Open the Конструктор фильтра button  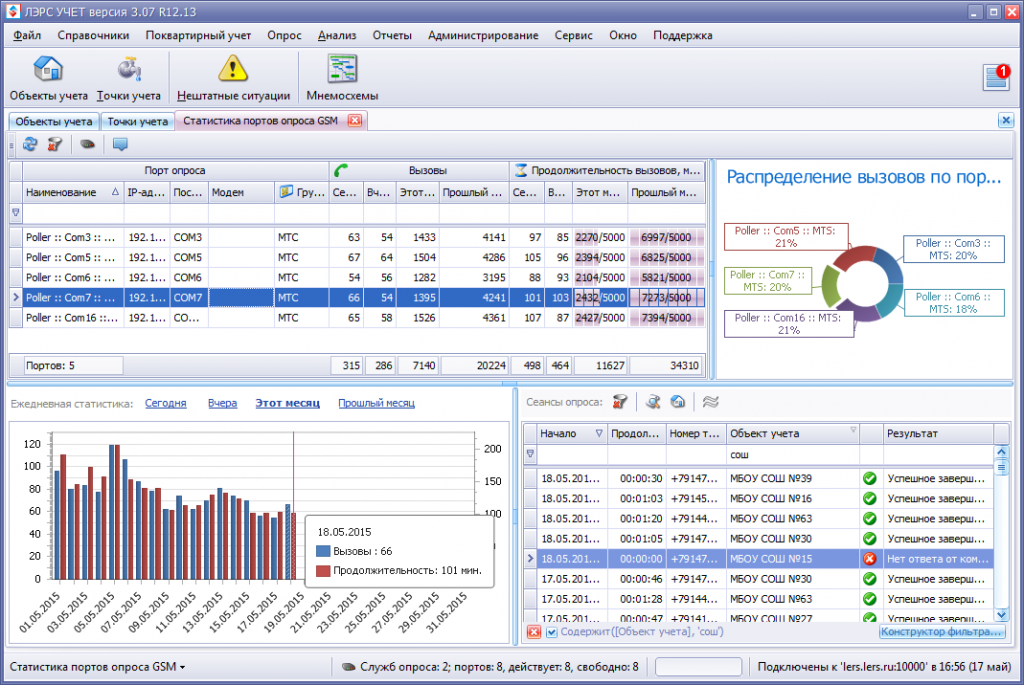click(940, 632)
